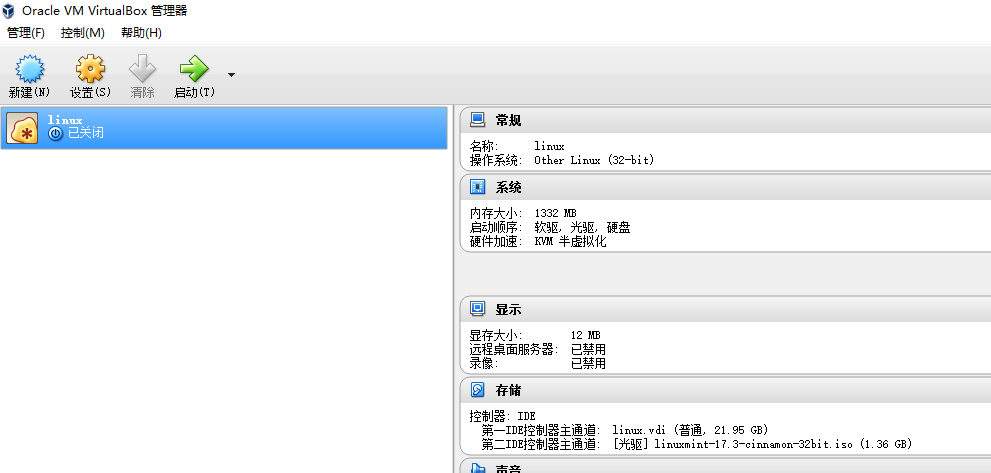Image resolution: width=991 pixels, height=473 pixels.
Task: Click the System (系统) chip icon
Action: point(478,187)
